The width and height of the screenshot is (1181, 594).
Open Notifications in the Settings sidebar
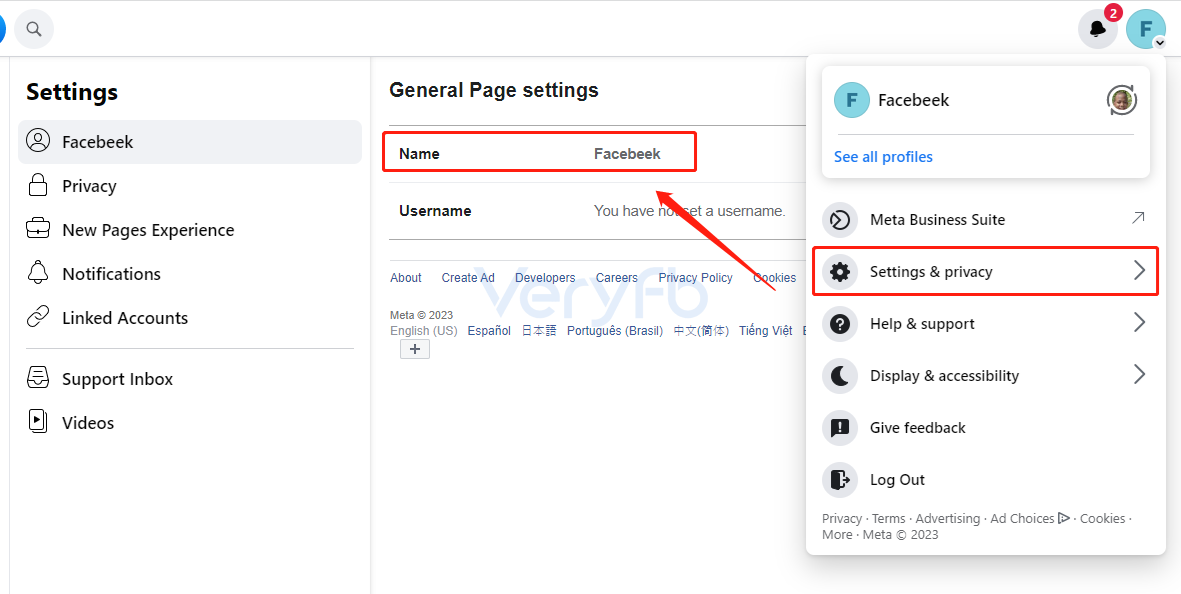(x=190, y=273)
